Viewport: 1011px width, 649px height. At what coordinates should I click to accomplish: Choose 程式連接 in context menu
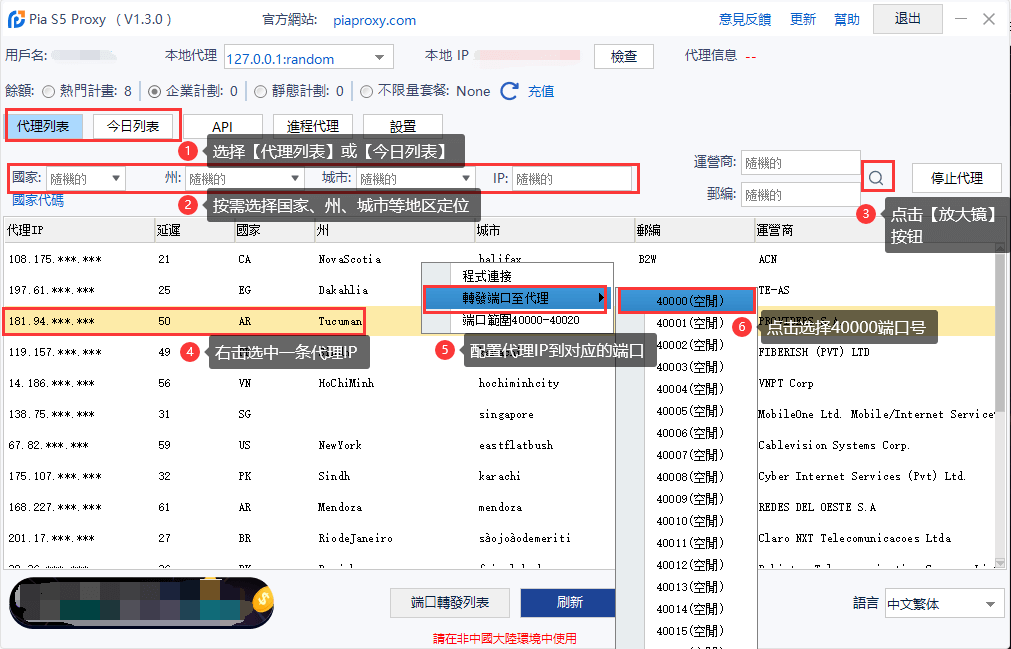click(487, 276)
